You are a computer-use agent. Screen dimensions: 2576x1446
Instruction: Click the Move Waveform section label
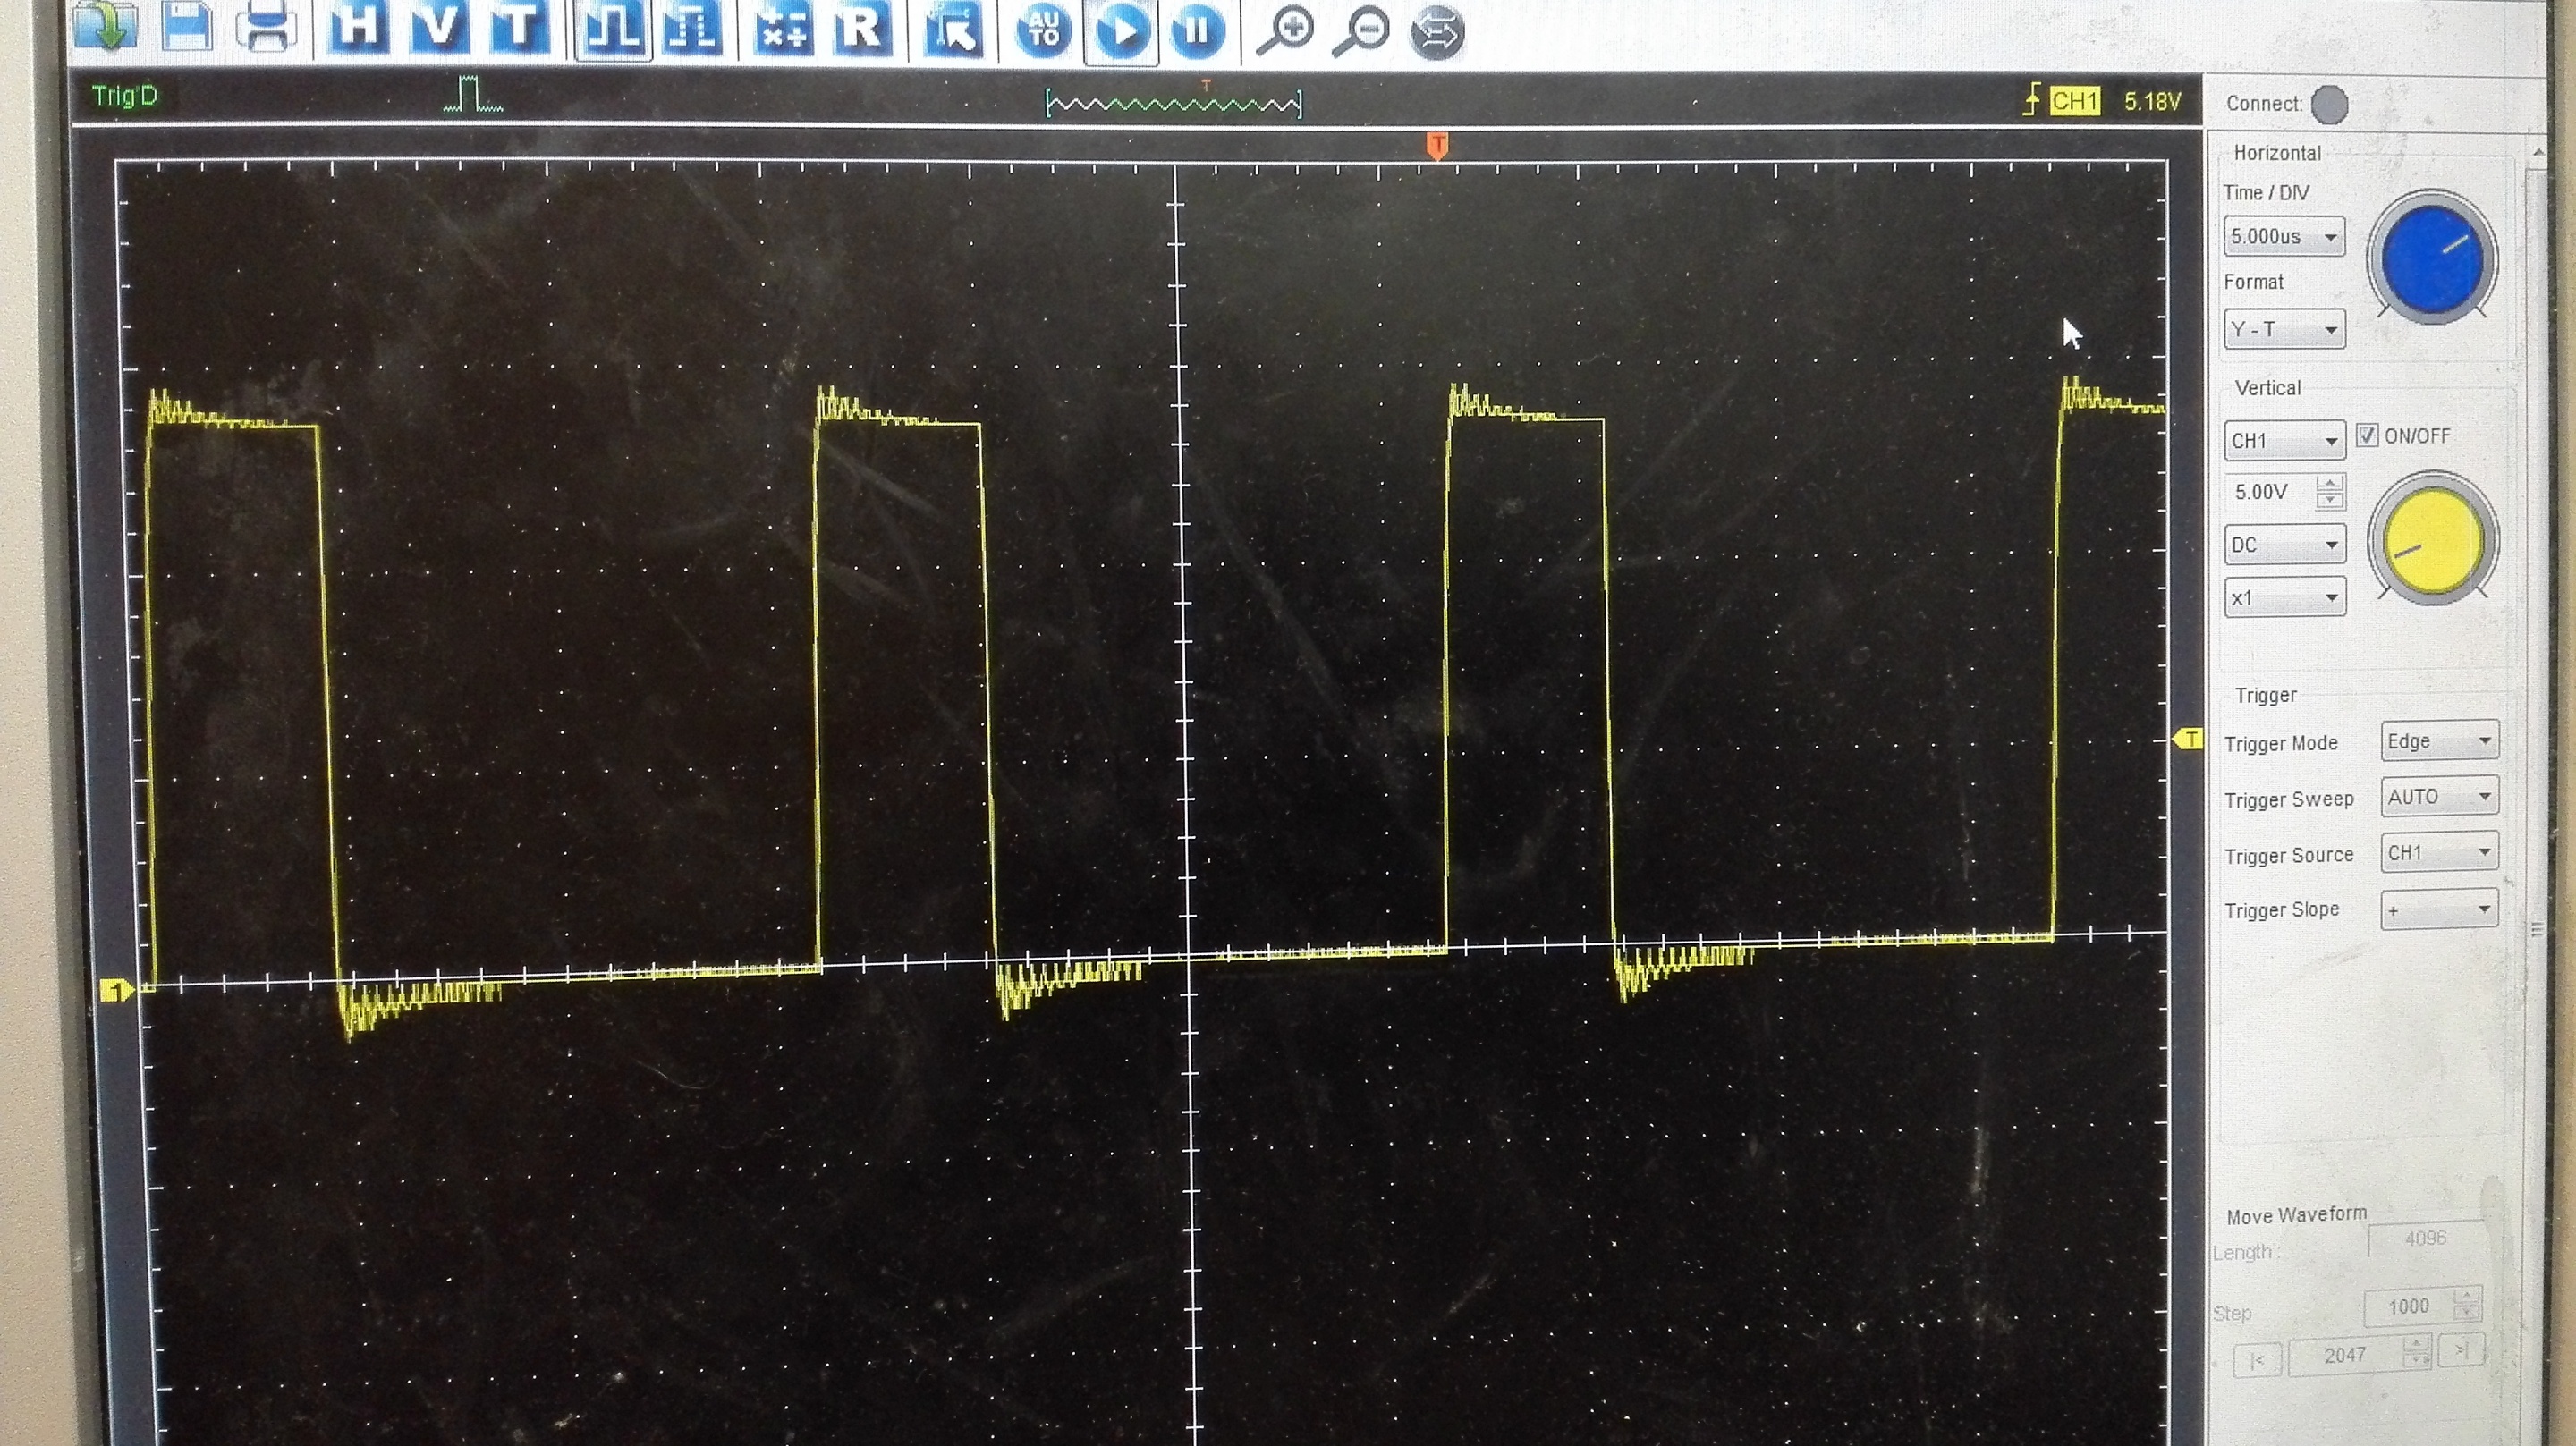pyautogui.click(x=2296, y=1215)
